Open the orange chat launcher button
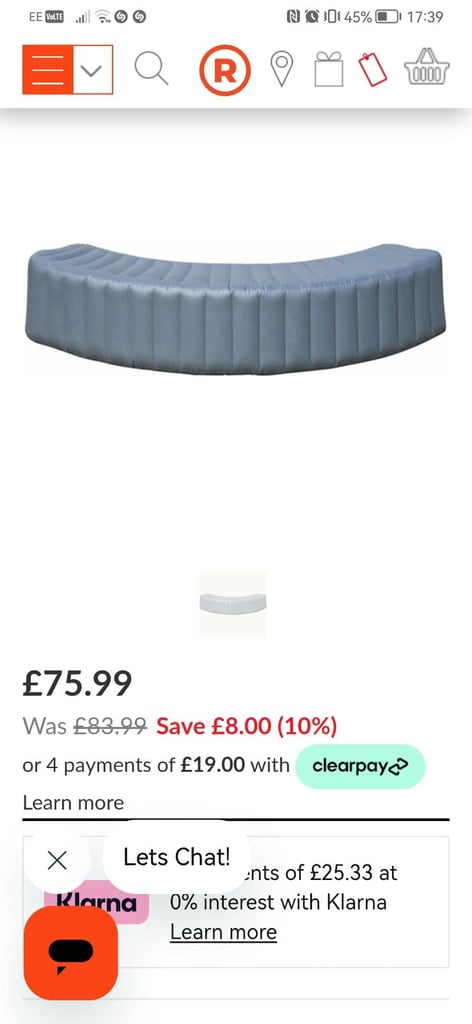Viewport: 472px width, 1024px height. (x=71, y=953)
